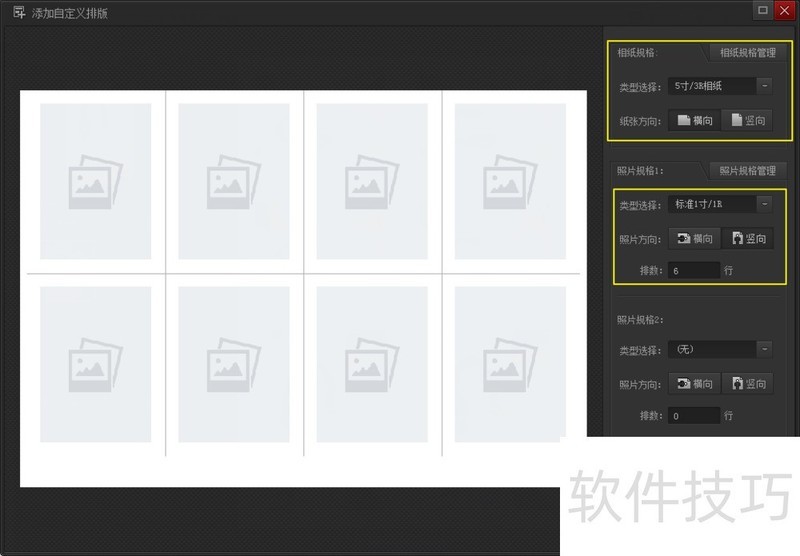Open the 照片规格管理 tab
The image size is (800, 556).
coord(747,171)
